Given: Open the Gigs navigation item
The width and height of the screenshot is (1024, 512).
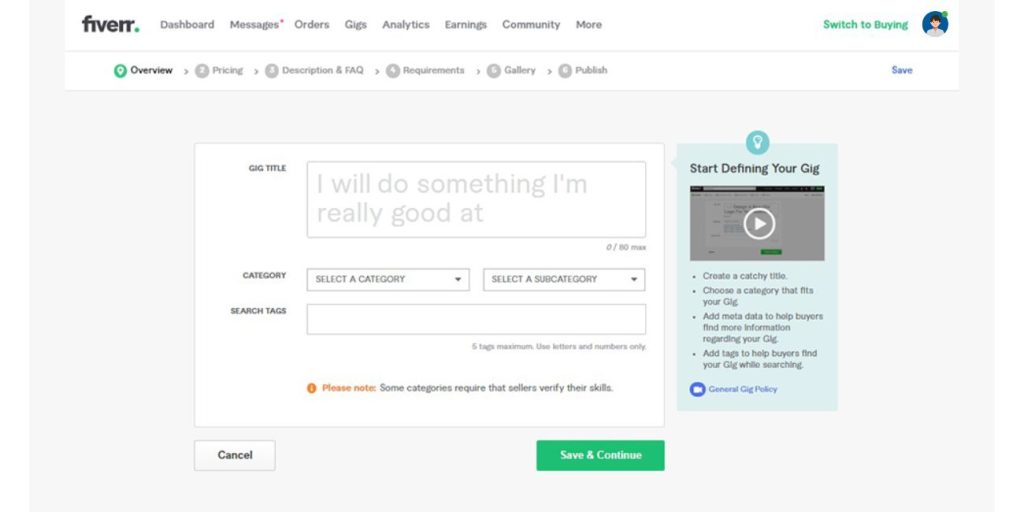Looking at the screenshot, I should click(x=356, y=25).
